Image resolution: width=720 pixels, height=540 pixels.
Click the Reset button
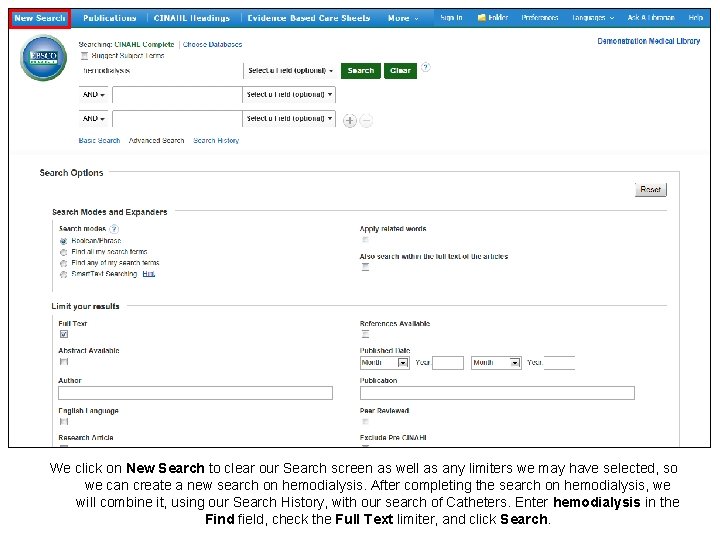click(651, 189)
